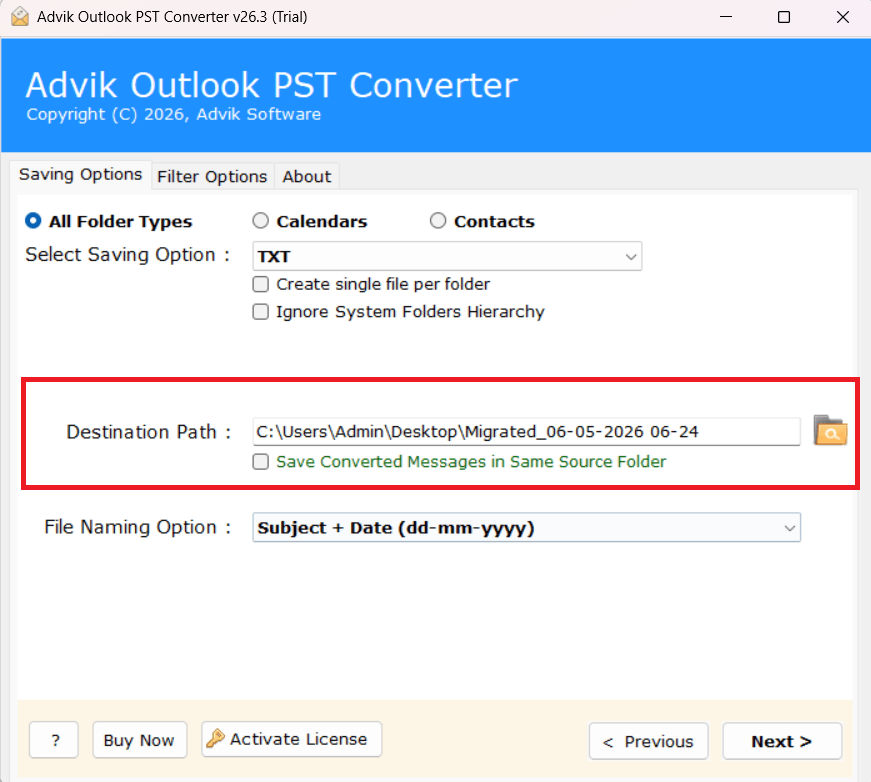The width and height of the screenshot is (871, 782).
Task: Check Save Converted Messages in Same Source Folder
Action: (261, 462)
